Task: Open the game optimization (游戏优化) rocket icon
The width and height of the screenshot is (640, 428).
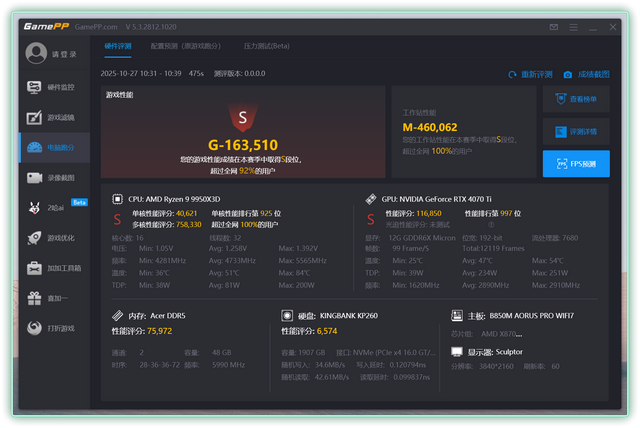Action: click(34, 238)
